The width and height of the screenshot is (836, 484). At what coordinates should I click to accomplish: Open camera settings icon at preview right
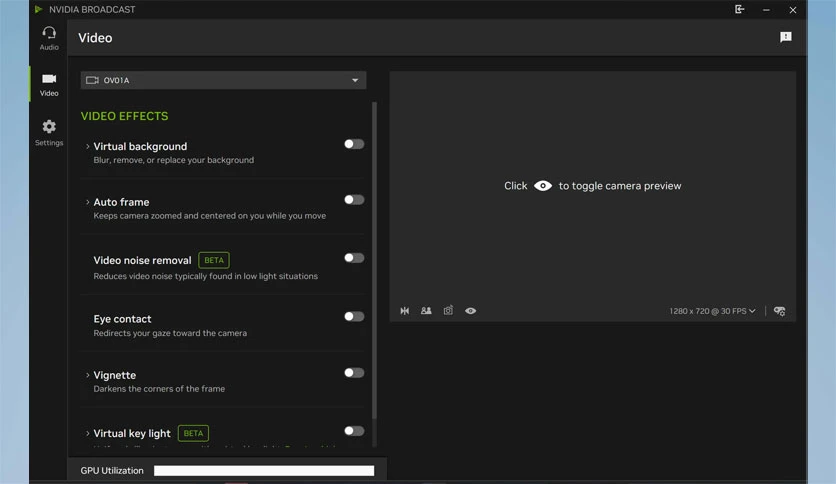point(779,311)
